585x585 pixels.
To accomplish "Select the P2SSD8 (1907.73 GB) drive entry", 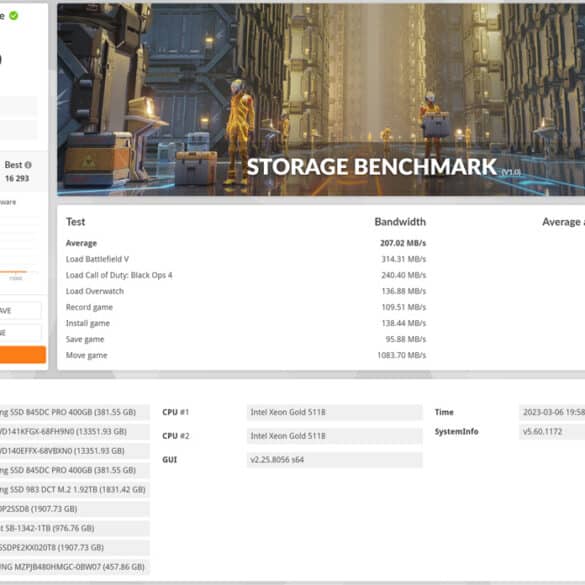I will pos(75,509).
